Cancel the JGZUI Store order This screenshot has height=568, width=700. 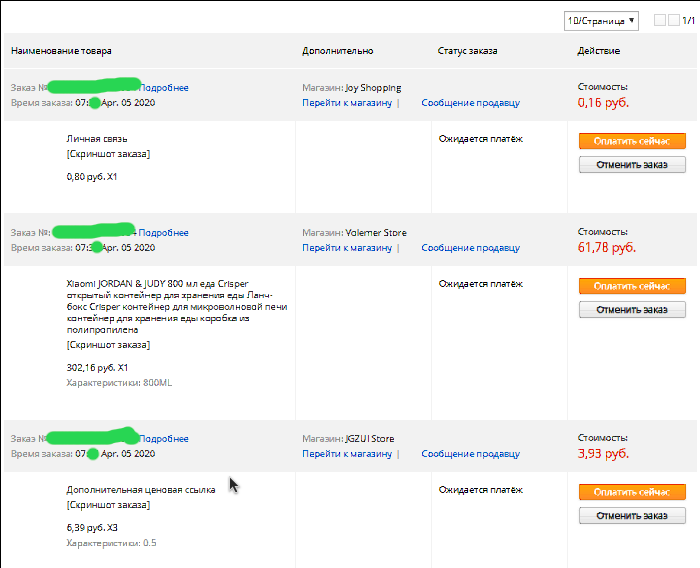[632, 516]
